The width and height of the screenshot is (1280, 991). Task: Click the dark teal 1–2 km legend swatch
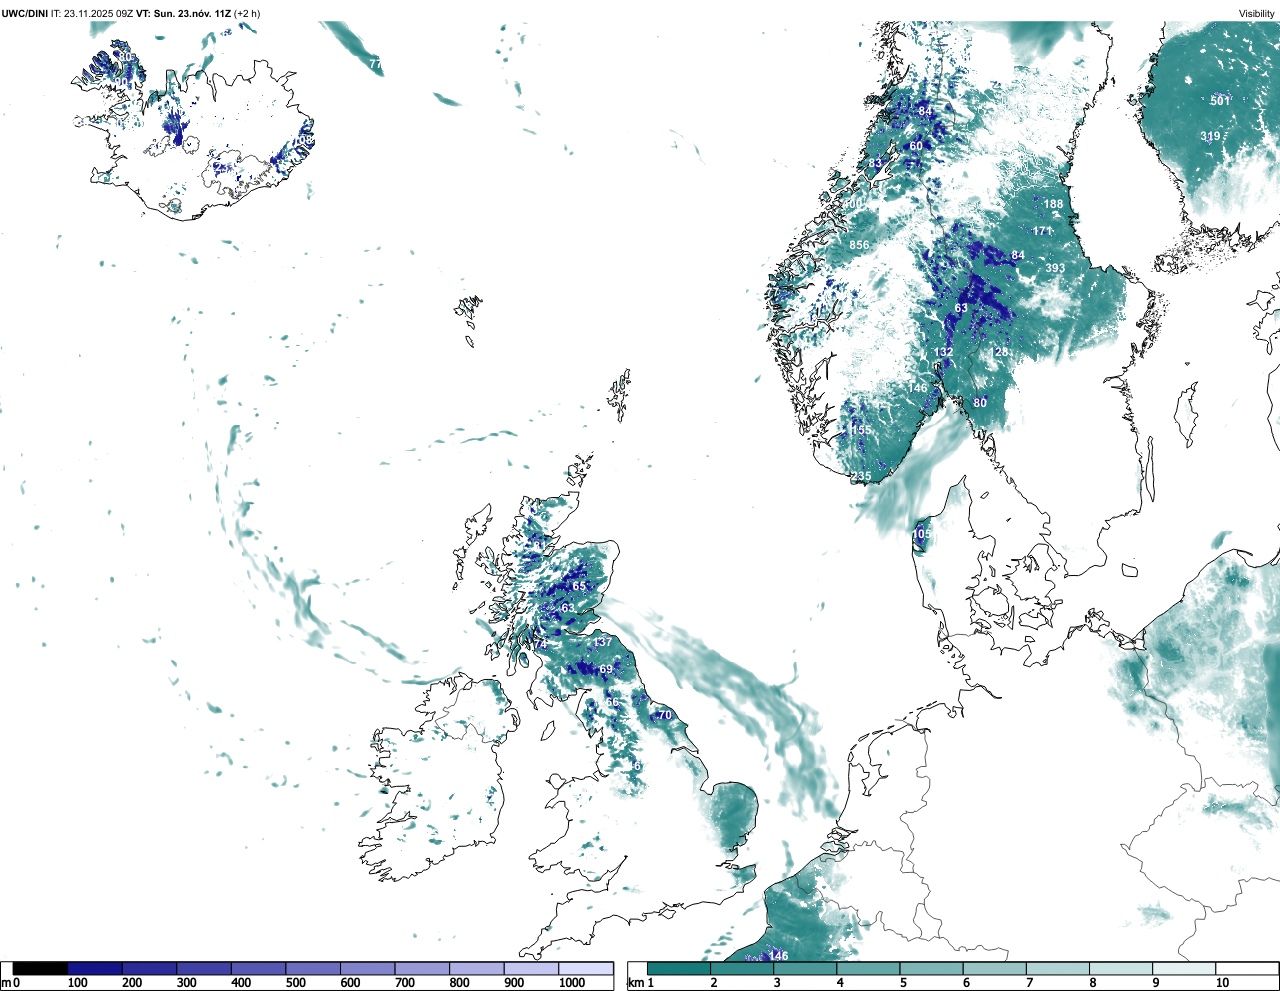tap(679, 968)
